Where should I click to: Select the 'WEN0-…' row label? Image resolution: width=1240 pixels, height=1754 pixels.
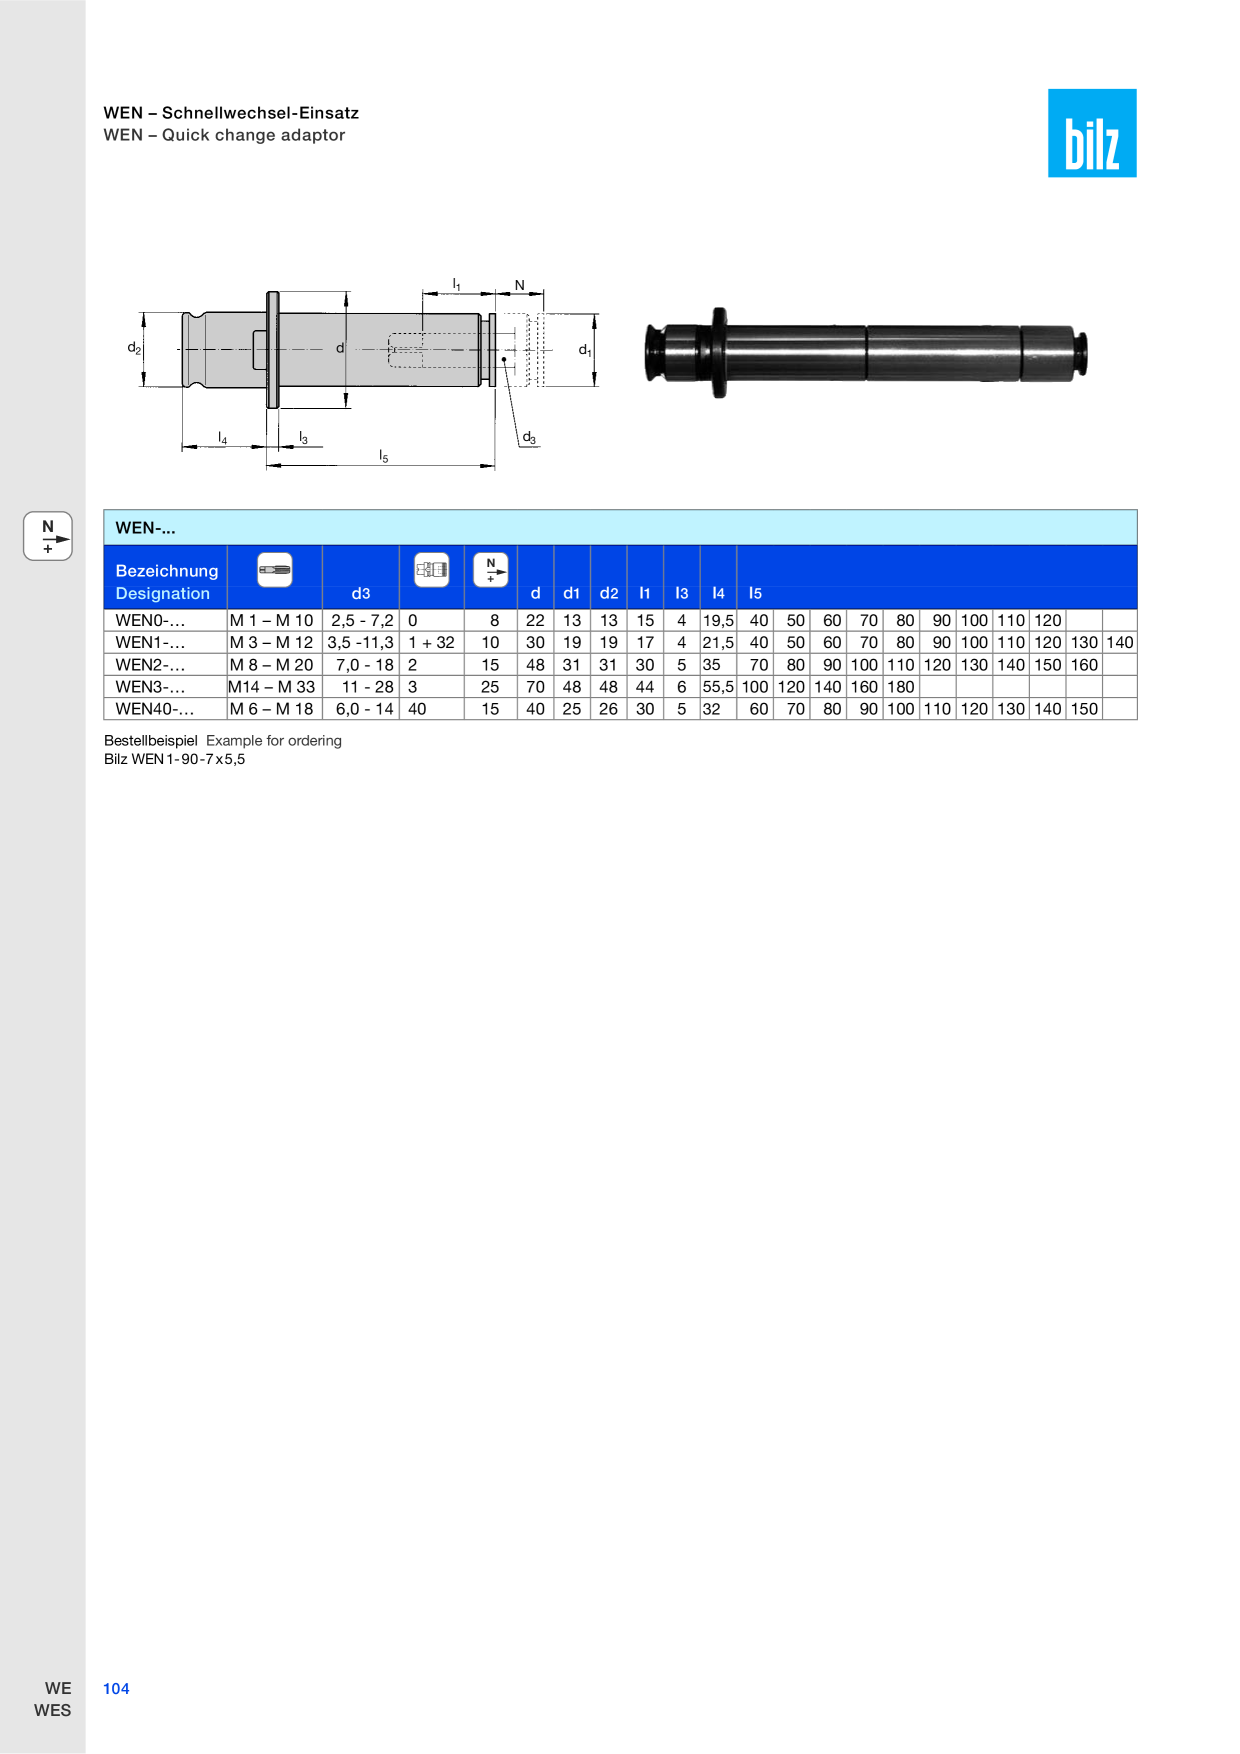[x=150, y=621]
